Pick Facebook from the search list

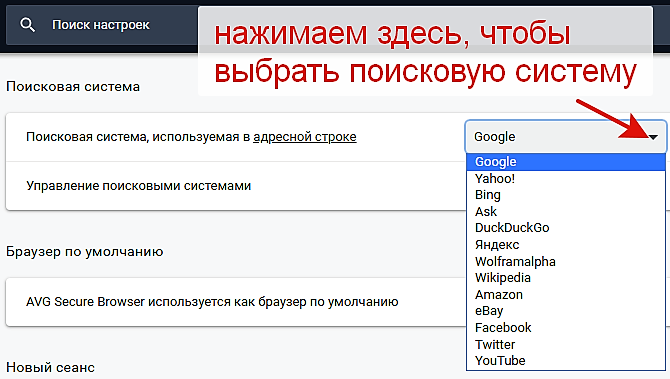click(566, 328)
